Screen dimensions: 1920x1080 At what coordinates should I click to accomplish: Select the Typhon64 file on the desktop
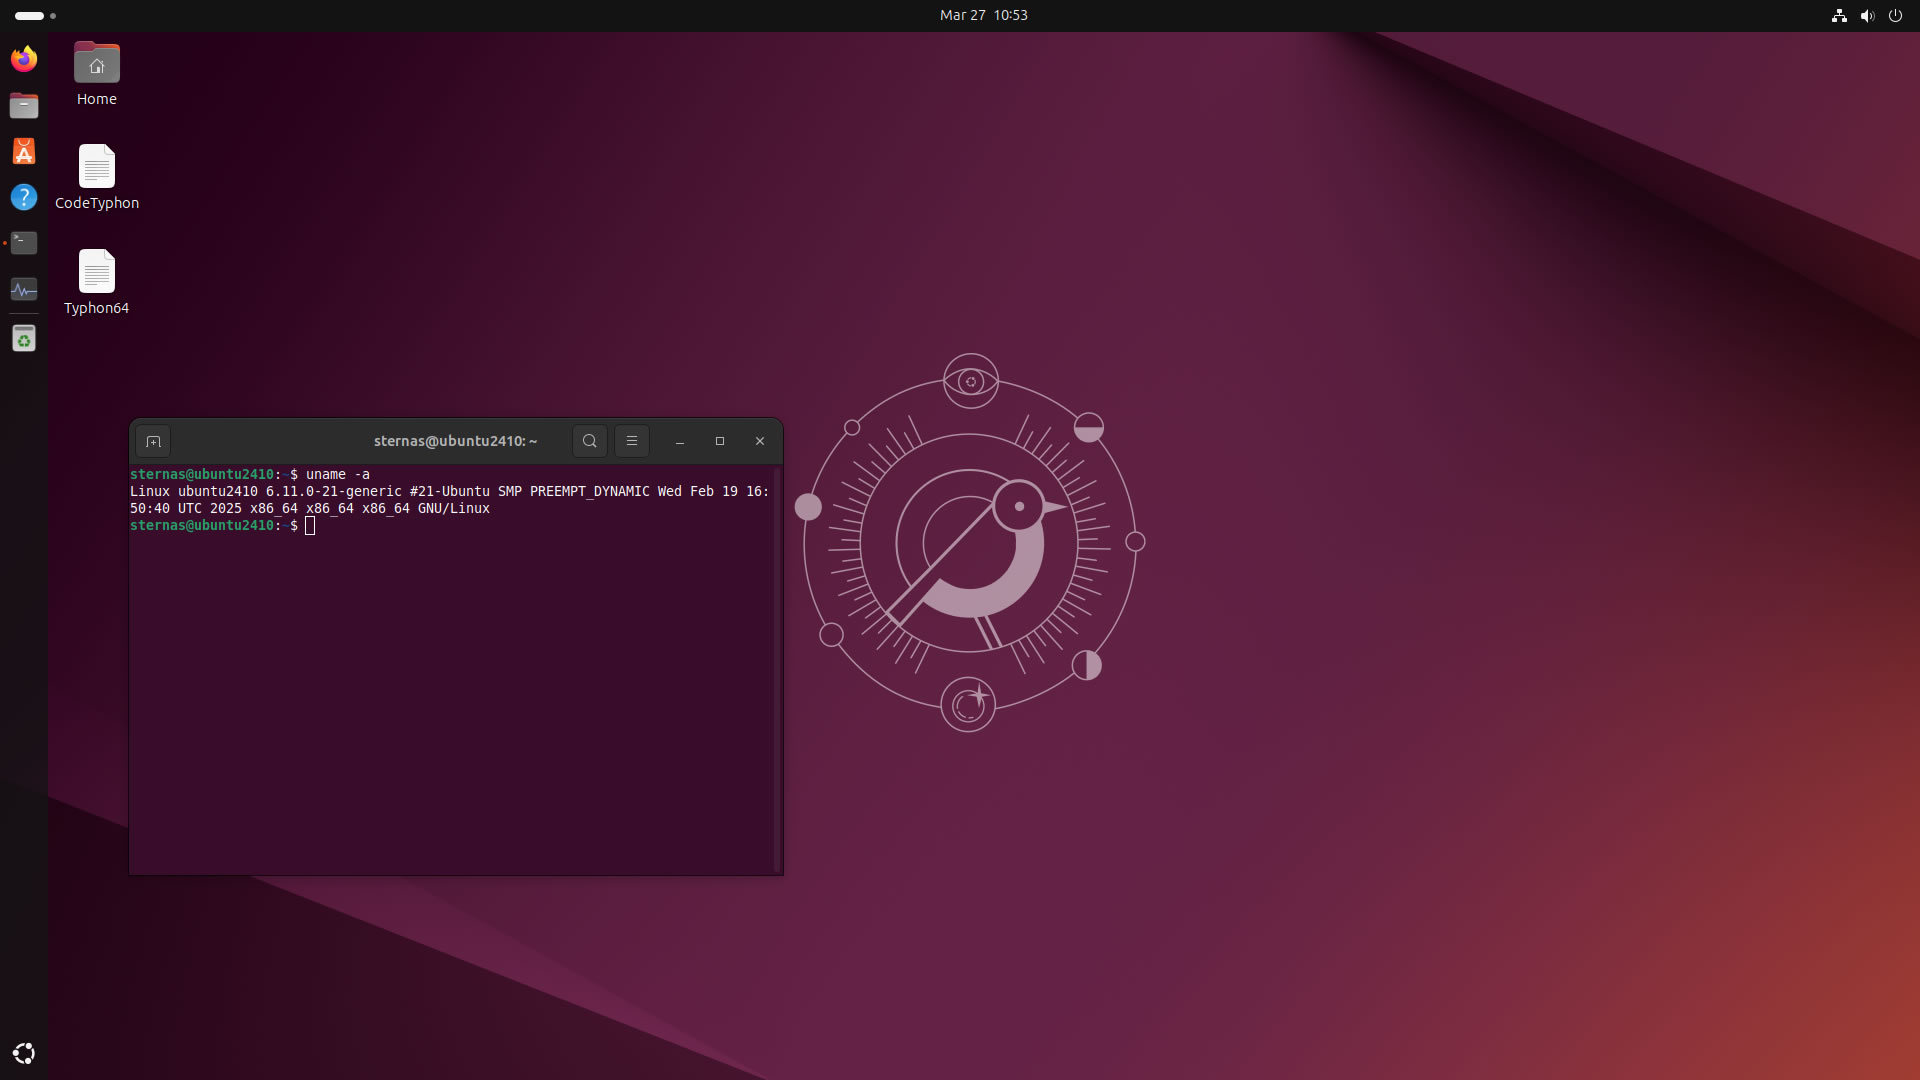pos(97,272)
